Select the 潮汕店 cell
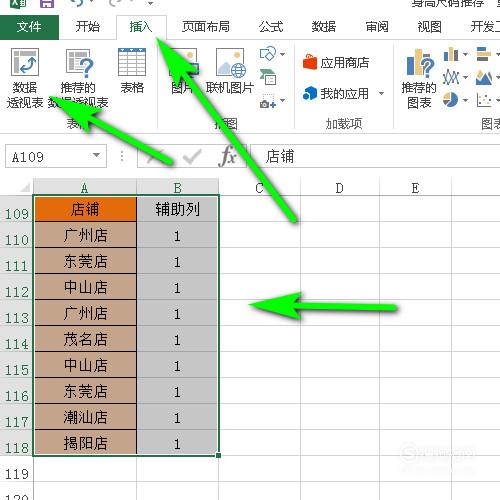Image resolution: width=500 pixels, height=500 pixels. click(85, 417)
